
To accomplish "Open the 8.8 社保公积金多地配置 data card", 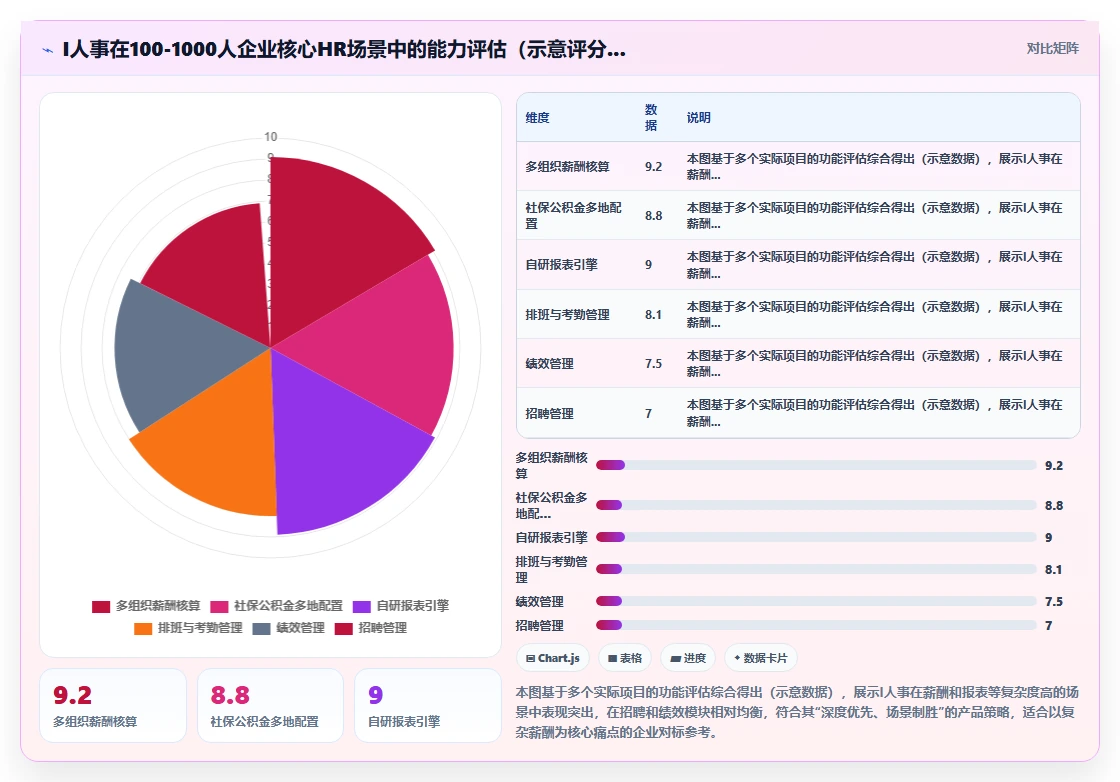I will (271, 706).
